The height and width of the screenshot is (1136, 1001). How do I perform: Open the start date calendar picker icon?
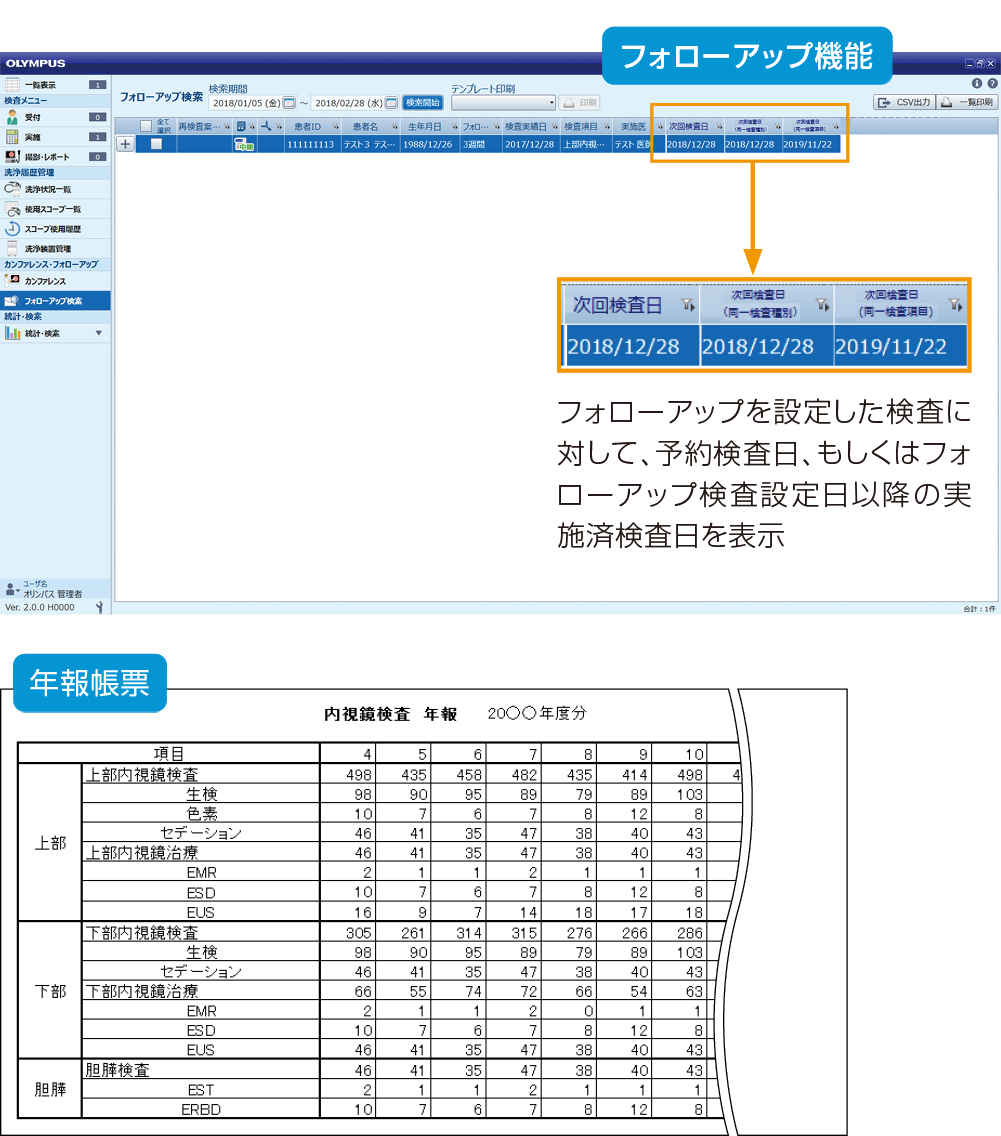point(289,103)
